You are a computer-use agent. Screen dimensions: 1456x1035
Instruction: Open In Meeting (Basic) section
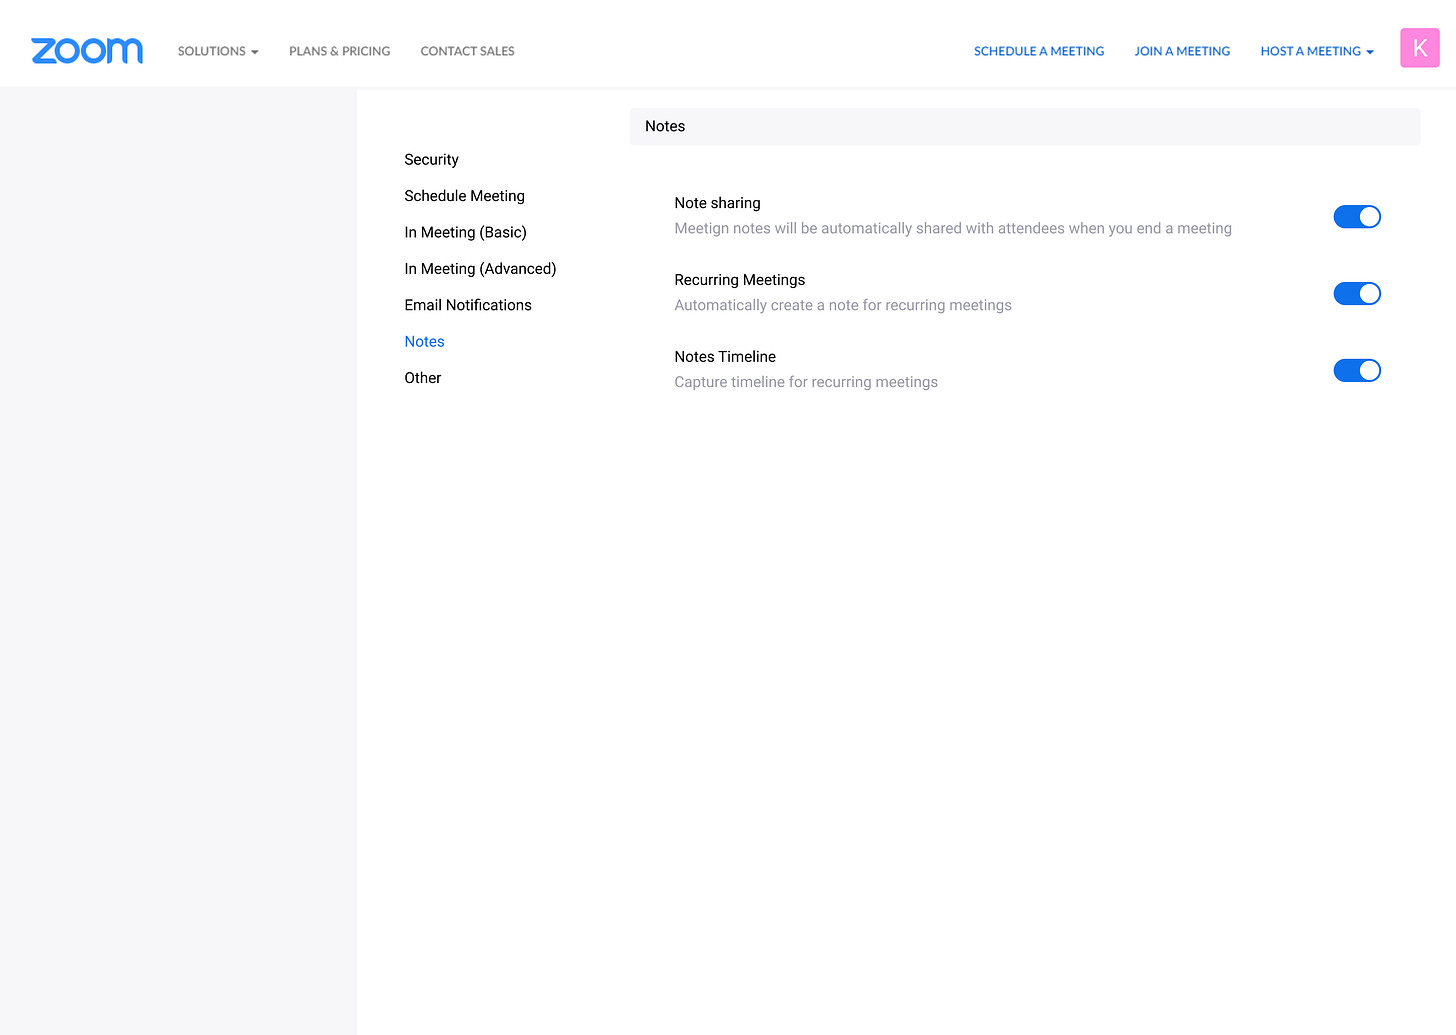coord(465,232)
